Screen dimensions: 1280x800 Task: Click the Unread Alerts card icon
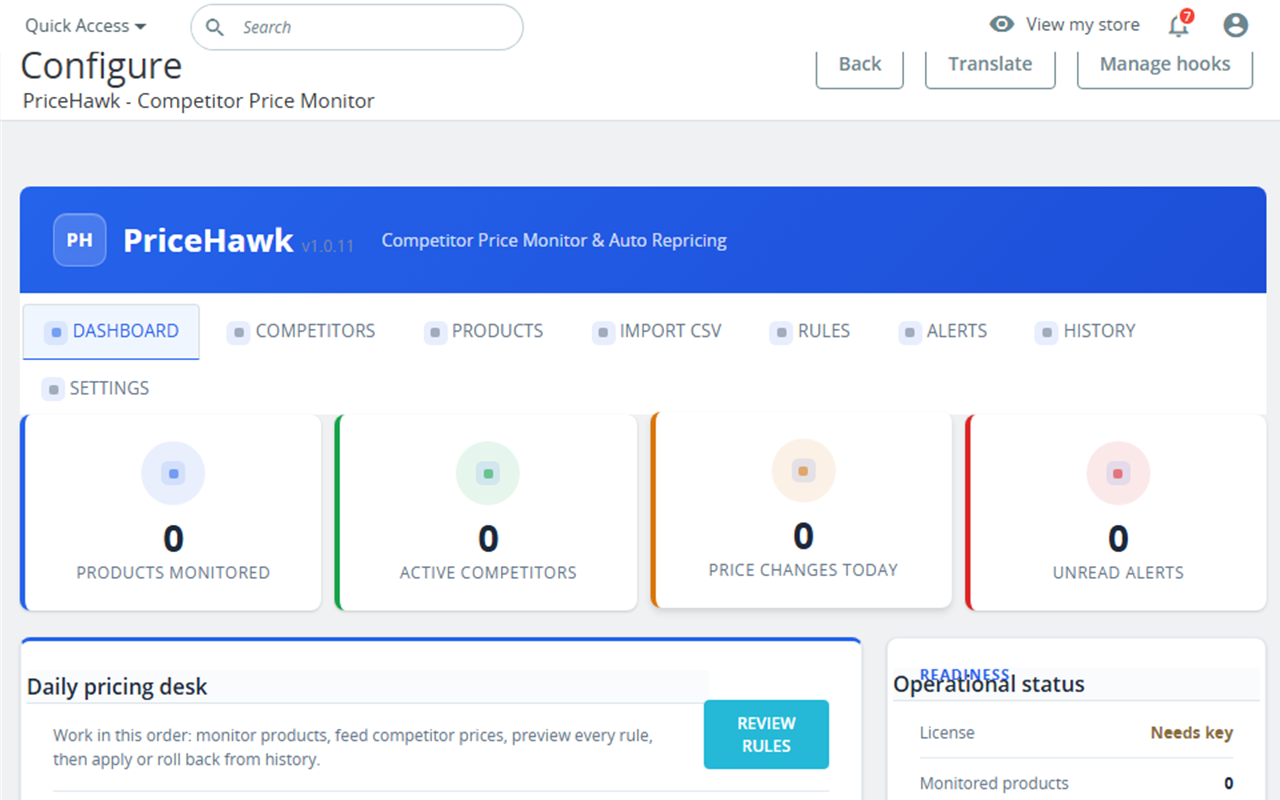tap(1118, 474)
